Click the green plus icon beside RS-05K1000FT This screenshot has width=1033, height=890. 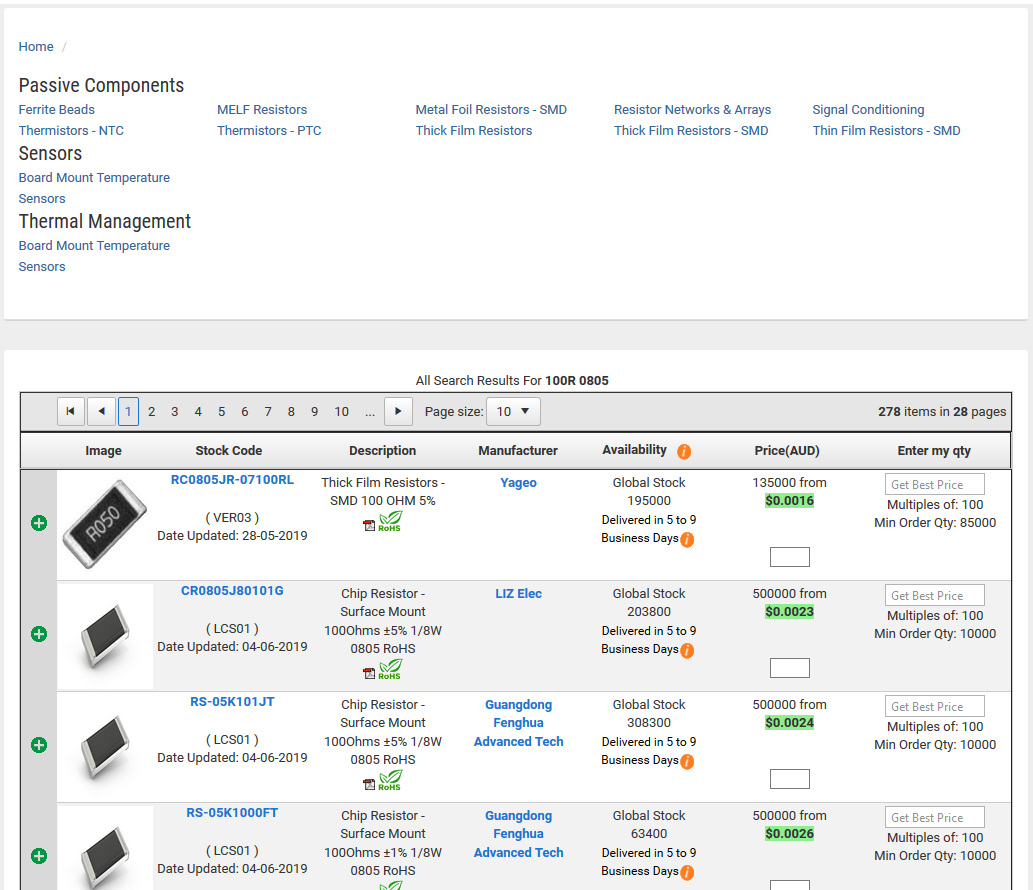point(39,856)
